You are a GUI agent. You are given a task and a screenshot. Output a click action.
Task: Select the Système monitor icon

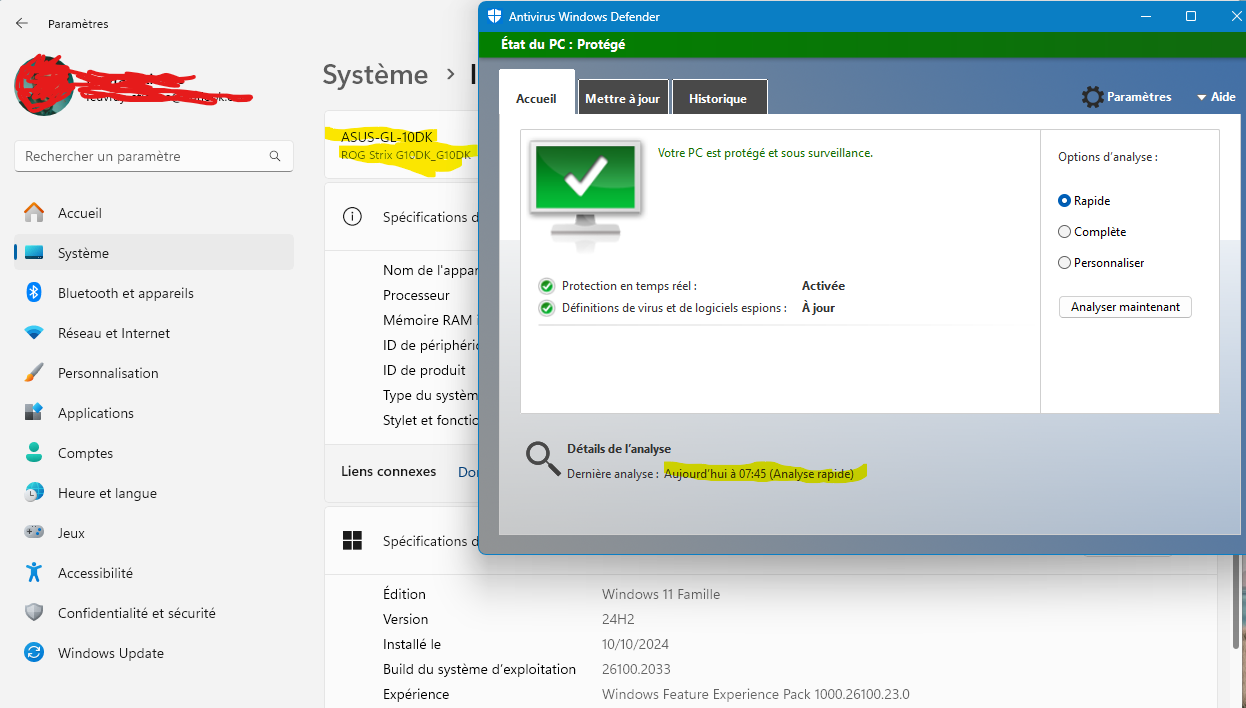click(34, 253)
